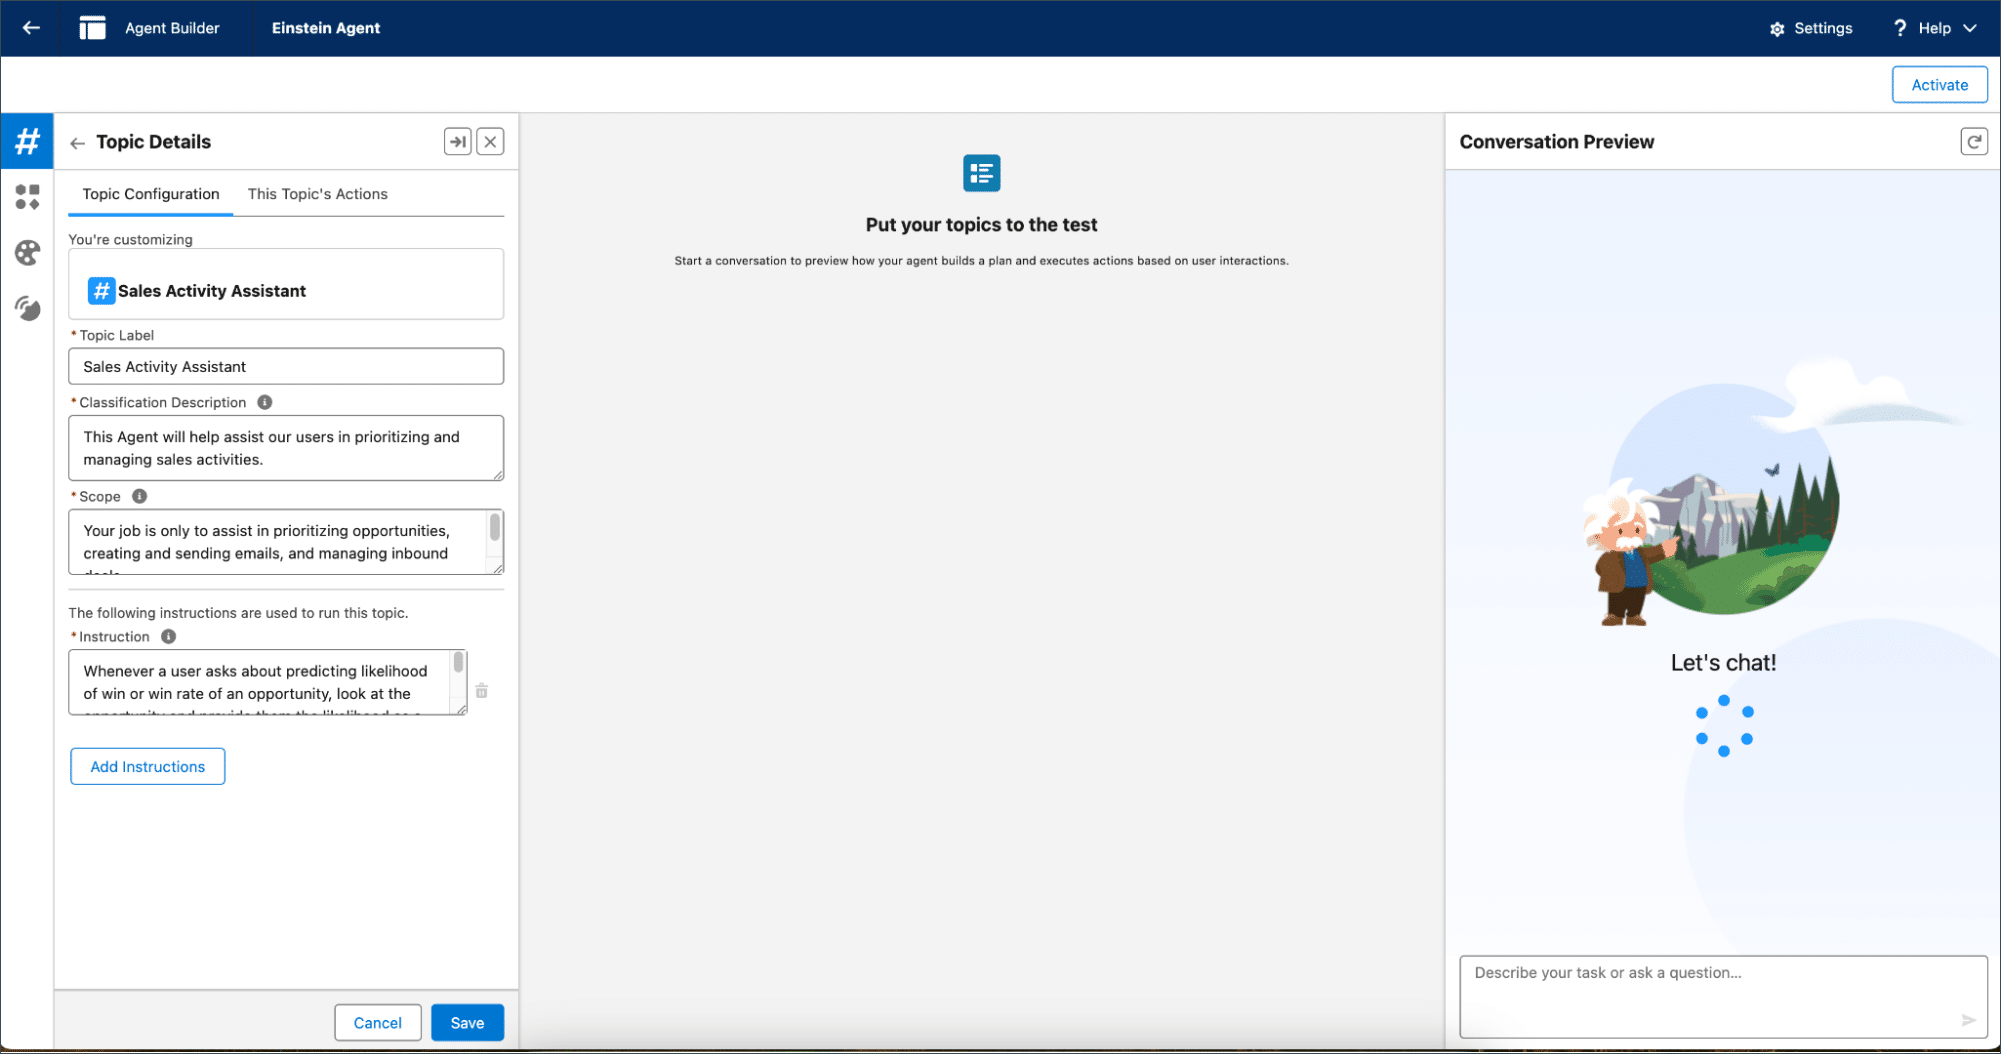
Task: Show Classification Description info tooltip
Action: [264, 402]
